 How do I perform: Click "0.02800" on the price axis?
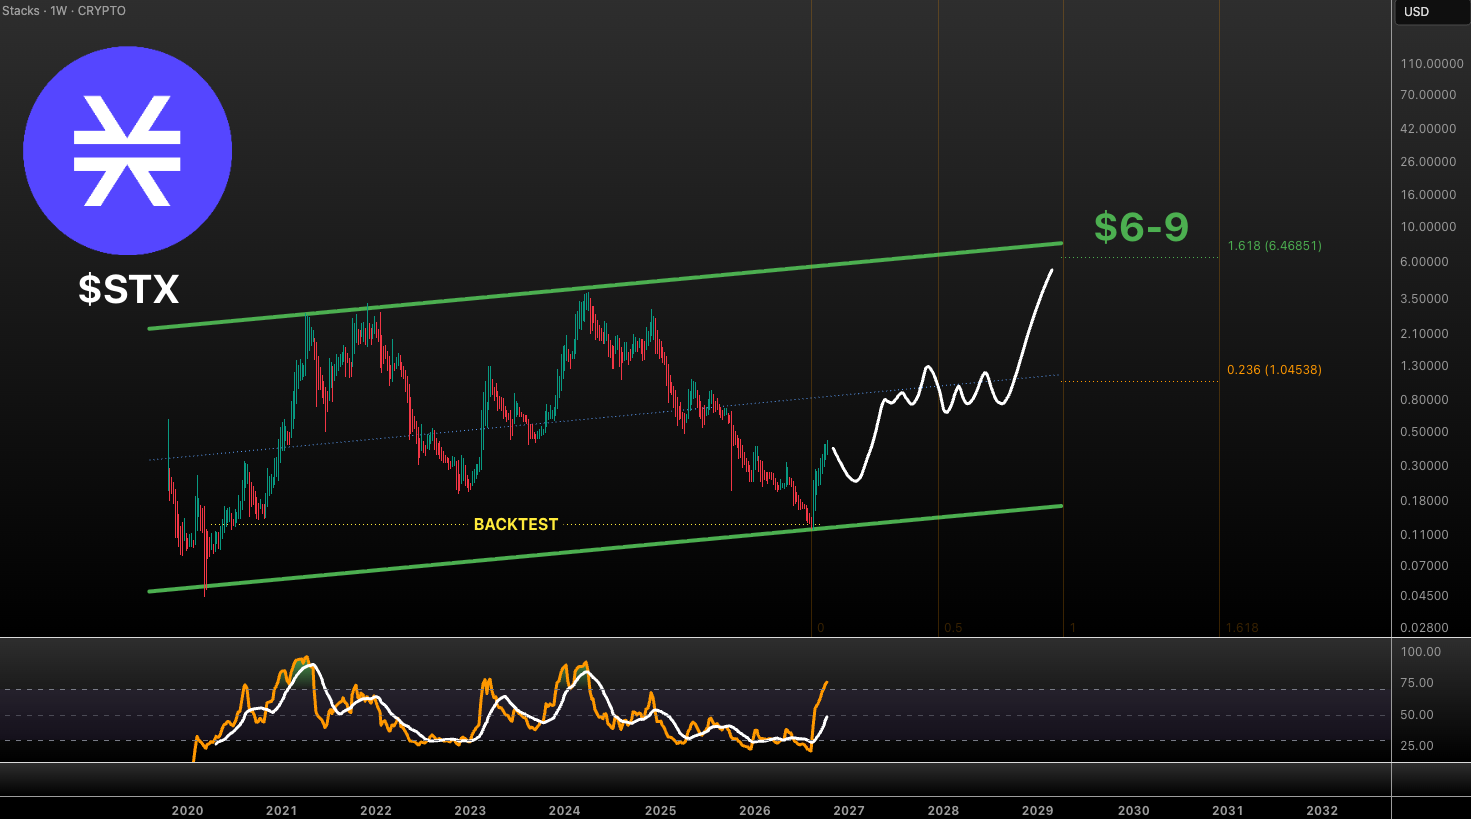(1424, 628)
